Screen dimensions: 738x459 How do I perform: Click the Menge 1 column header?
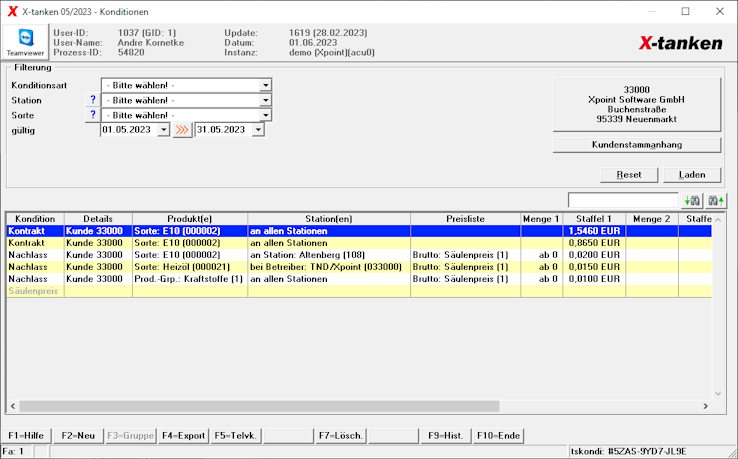541,219
